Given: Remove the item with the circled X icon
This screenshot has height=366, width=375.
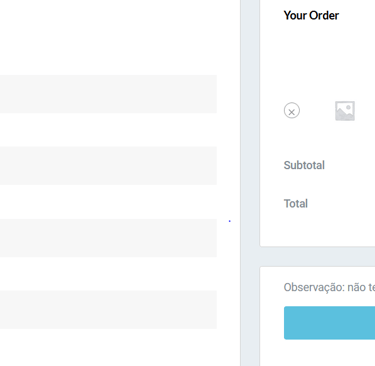Looking at the screenshot, I should point(292,111).
